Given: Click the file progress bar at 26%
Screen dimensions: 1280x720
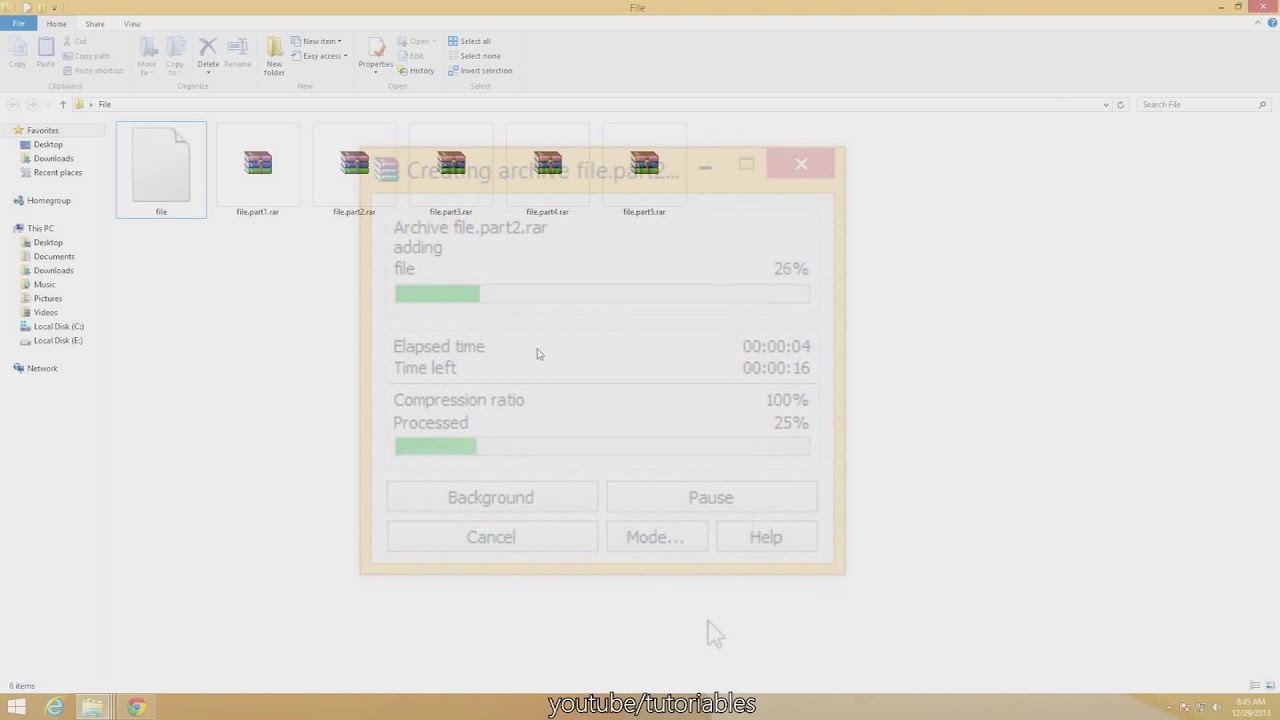Looking at the screenshot, I should (x=602, y=293).
